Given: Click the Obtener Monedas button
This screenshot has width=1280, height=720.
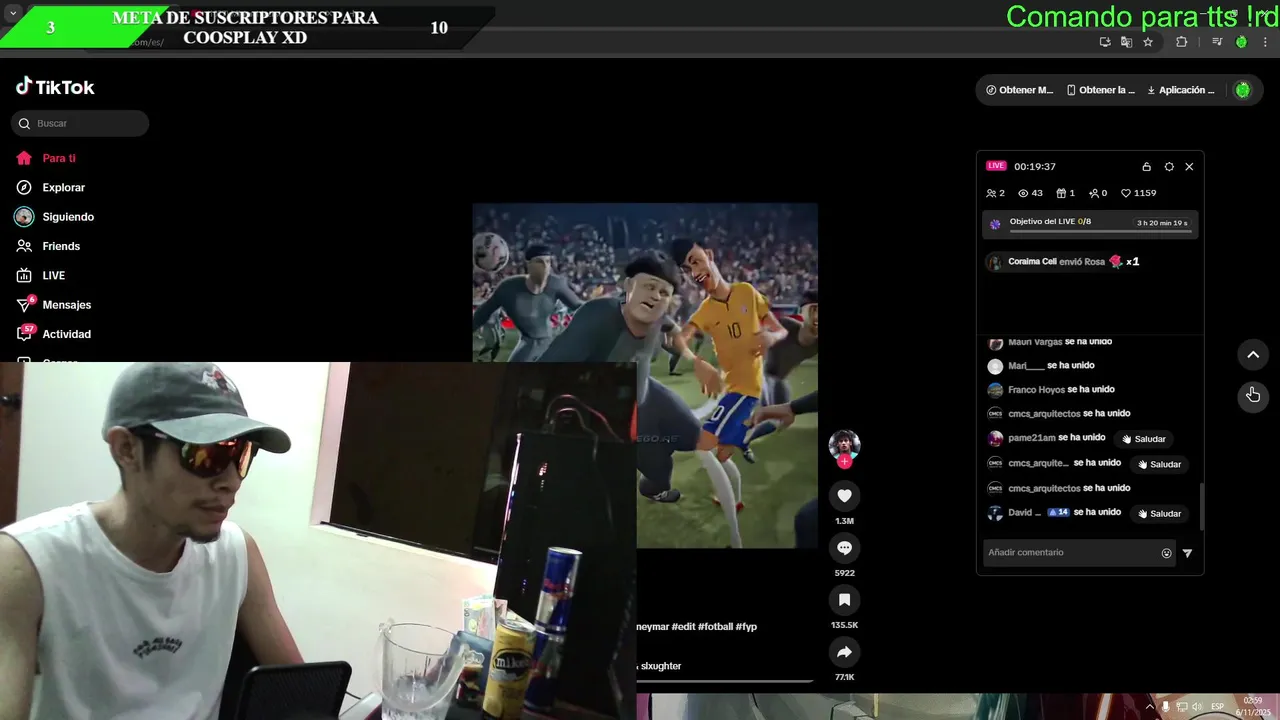Looking at the screenshot, I should [1019, 90].
